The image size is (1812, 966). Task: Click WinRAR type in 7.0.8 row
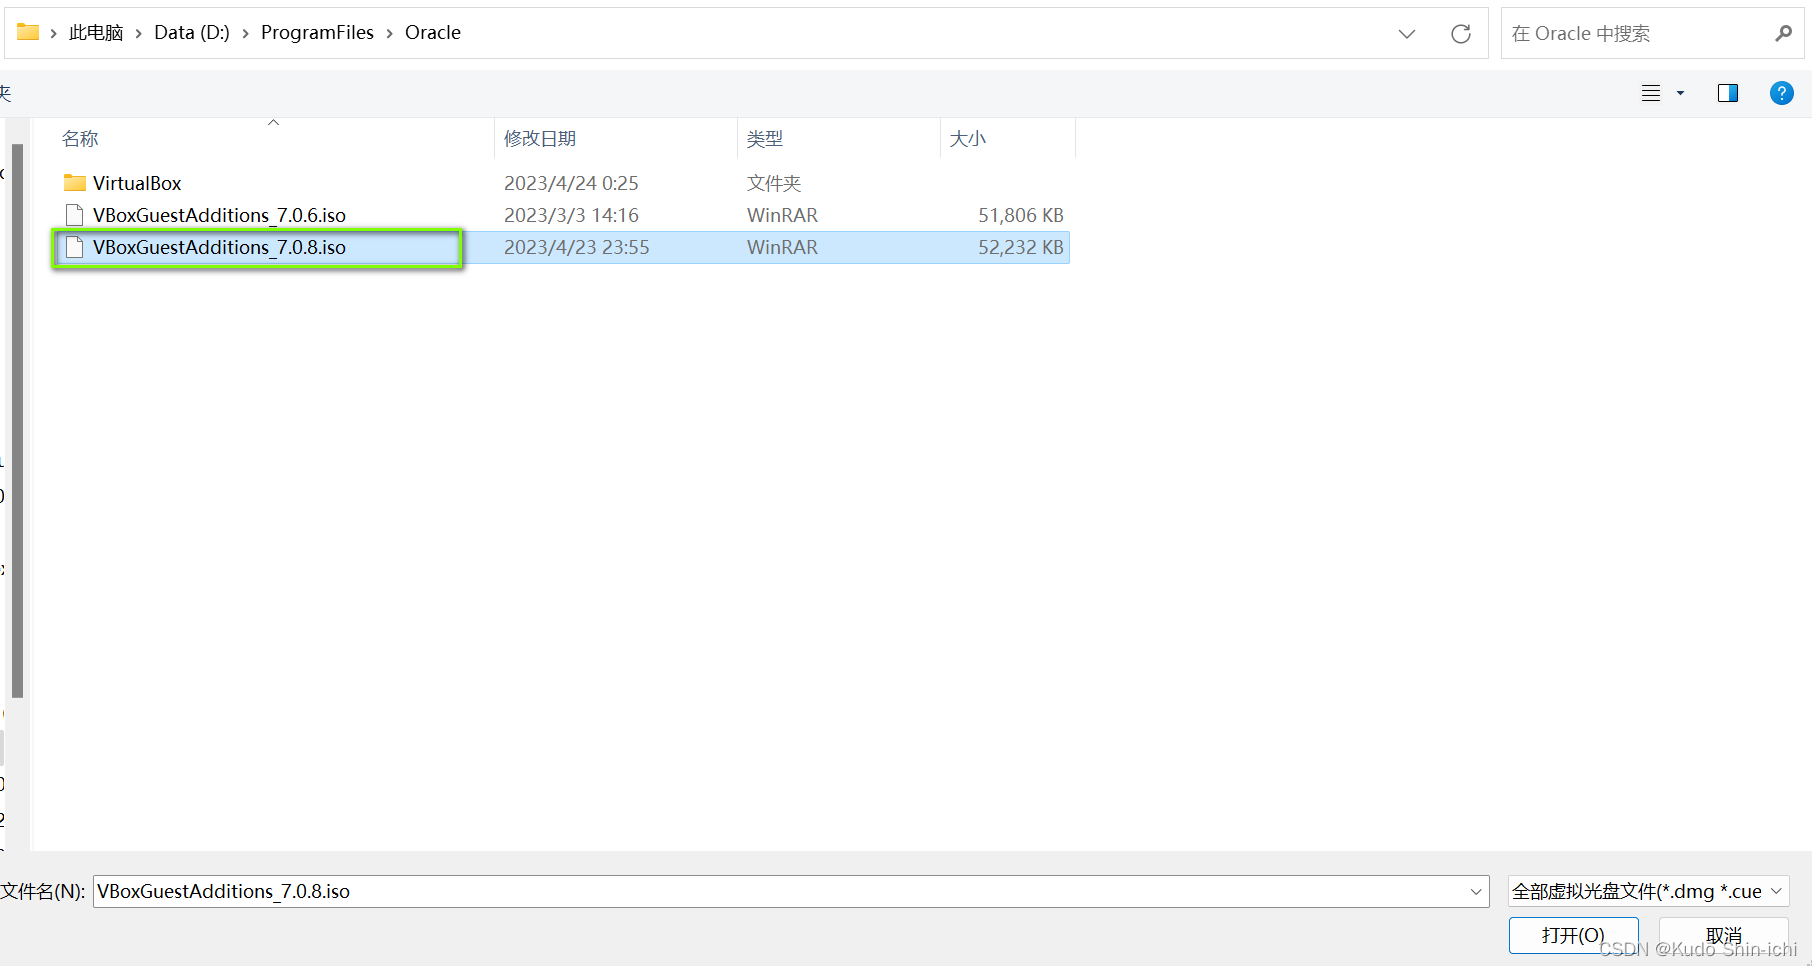[782, 247]
